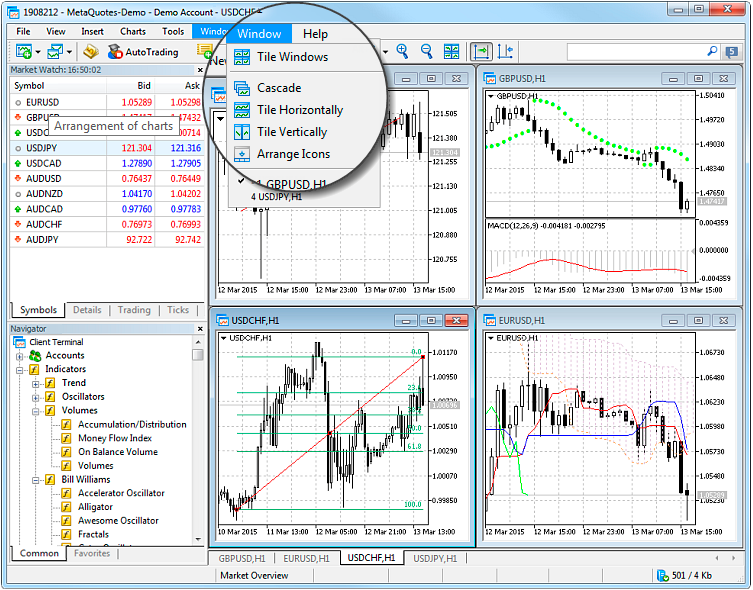Toggle the chart shift icon
The height and width of the screenshot is (590, 753).
click(505, 51)
